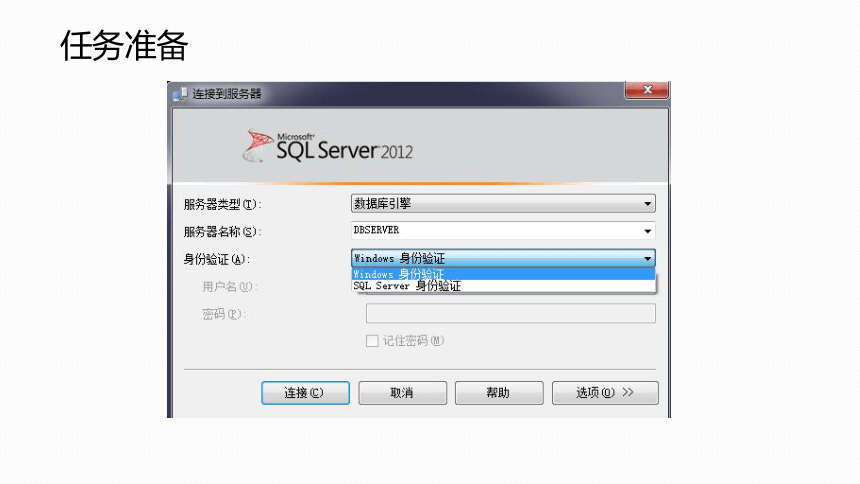Image resolution: width=860 pixels, height=484 pixels.
Task: Click the password (密码) input field
Action: pyautogui.click(x=511, y=313)
